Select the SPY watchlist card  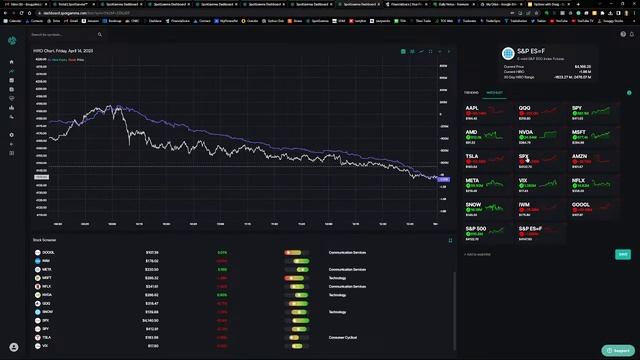(593, 113)
